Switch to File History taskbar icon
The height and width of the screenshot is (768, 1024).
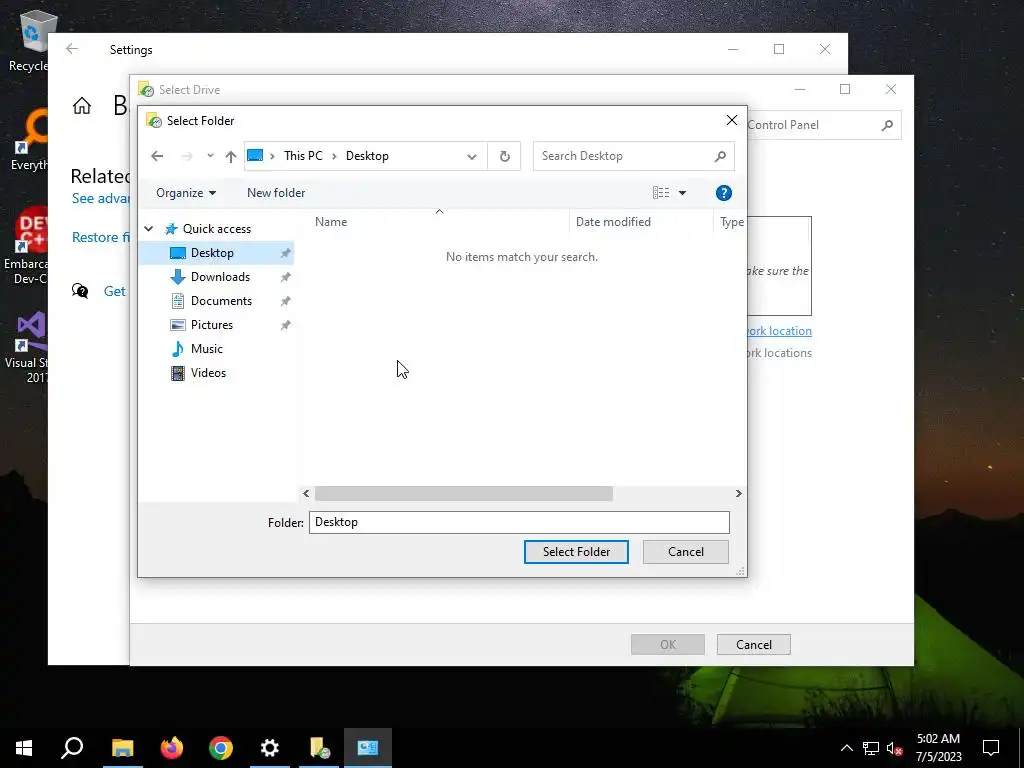(x=319, y=748)
